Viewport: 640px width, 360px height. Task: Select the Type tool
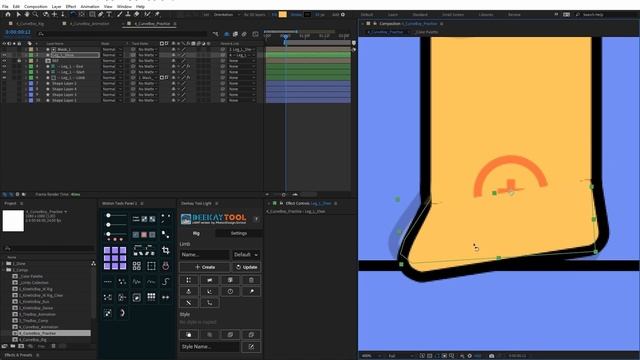[x=109, y=14]
